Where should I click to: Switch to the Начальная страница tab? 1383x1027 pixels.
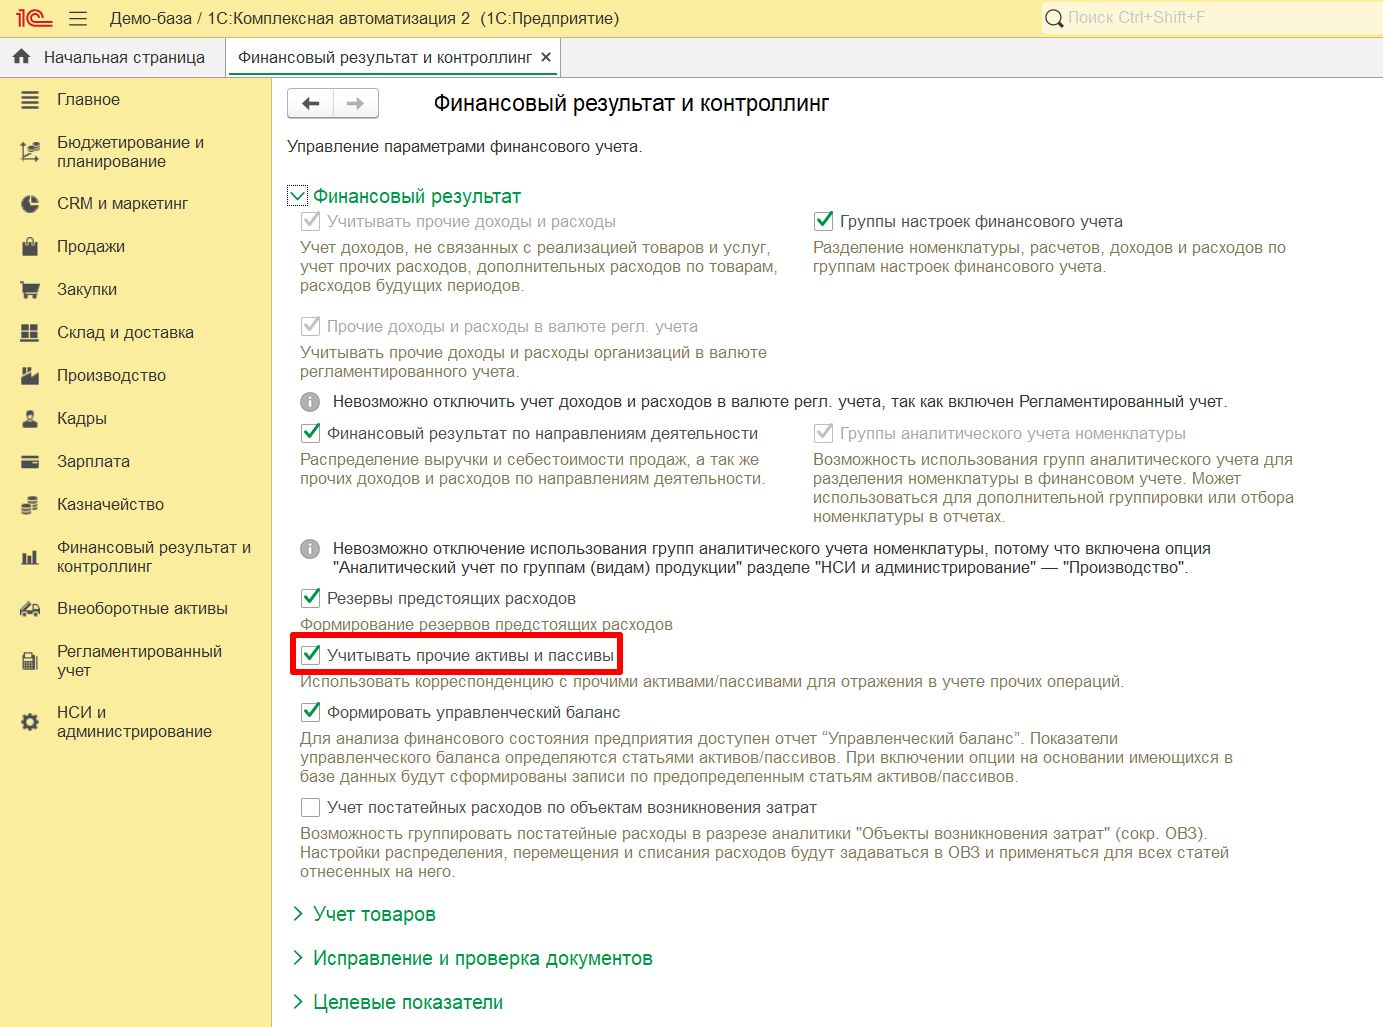(x=123, y=57)
